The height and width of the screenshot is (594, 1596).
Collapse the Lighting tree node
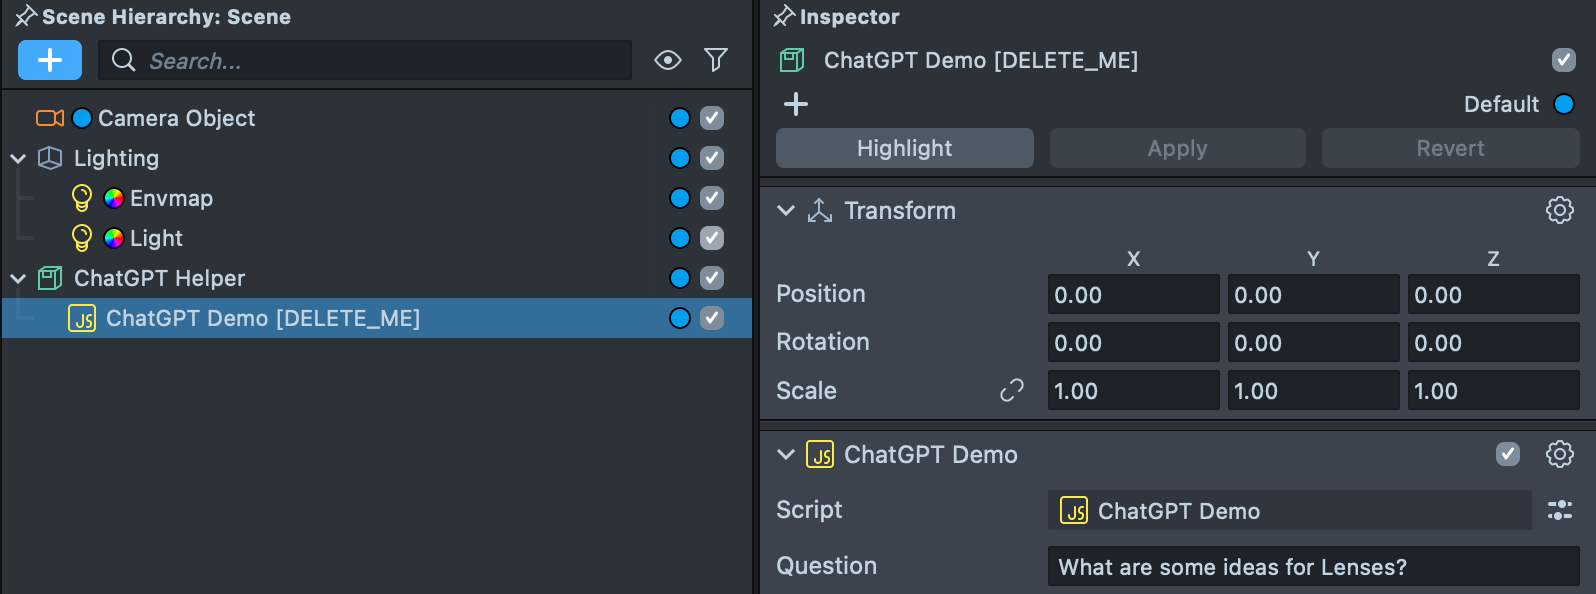point(18,158)
